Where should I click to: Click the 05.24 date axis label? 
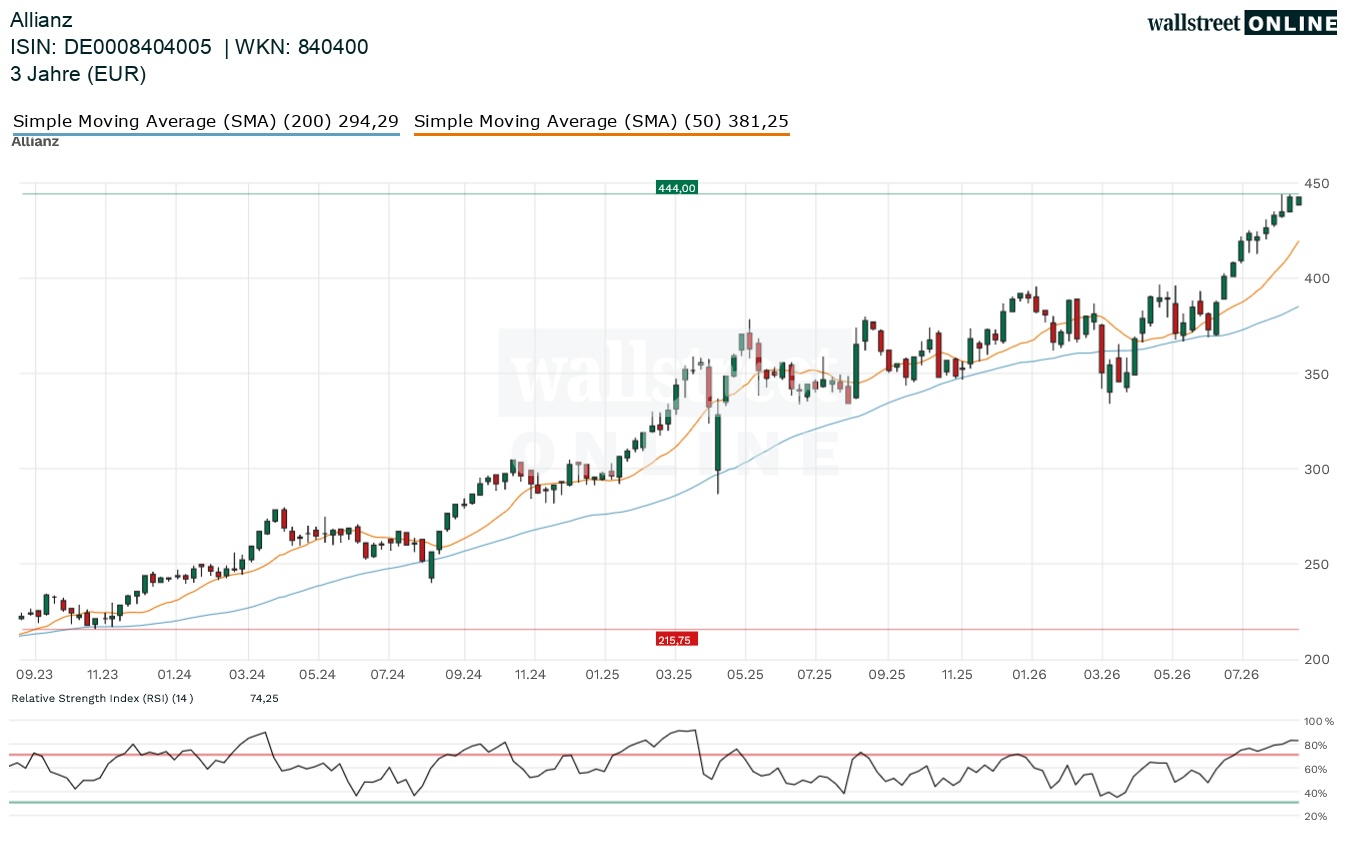(x=318, y=675)
